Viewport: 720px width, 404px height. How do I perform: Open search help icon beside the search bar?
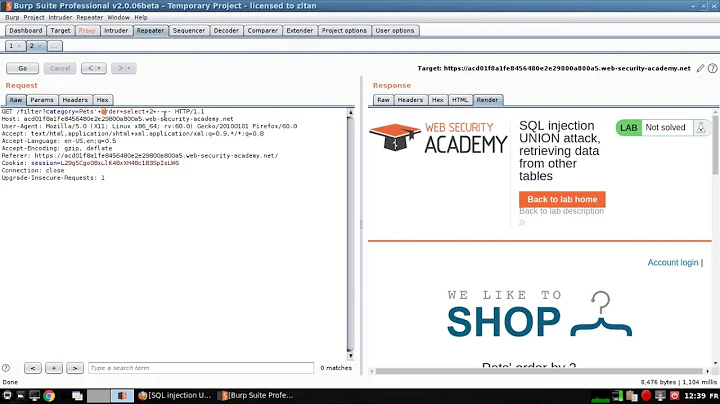coord(6,368)
